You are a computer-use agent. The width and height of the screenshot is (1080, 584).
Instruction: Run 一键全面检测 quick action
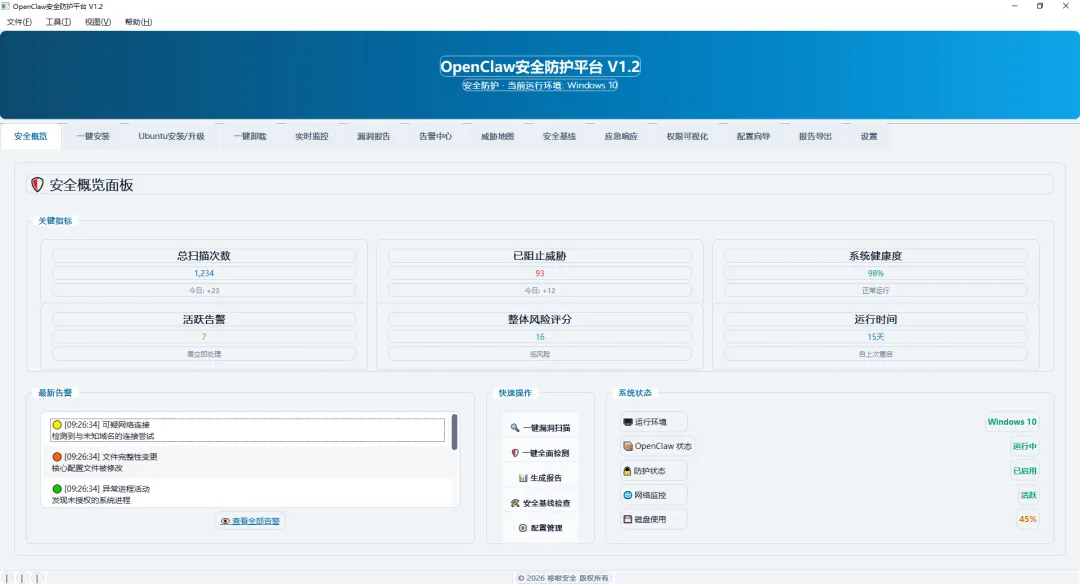click(x=540, y=453)
